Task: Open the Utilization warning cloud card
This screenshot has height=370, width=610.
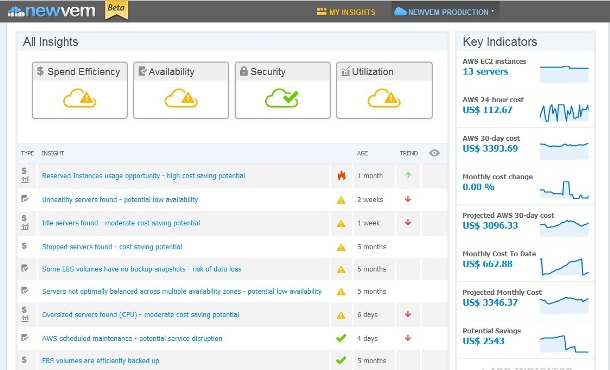Action: click(x=384, y=90)
